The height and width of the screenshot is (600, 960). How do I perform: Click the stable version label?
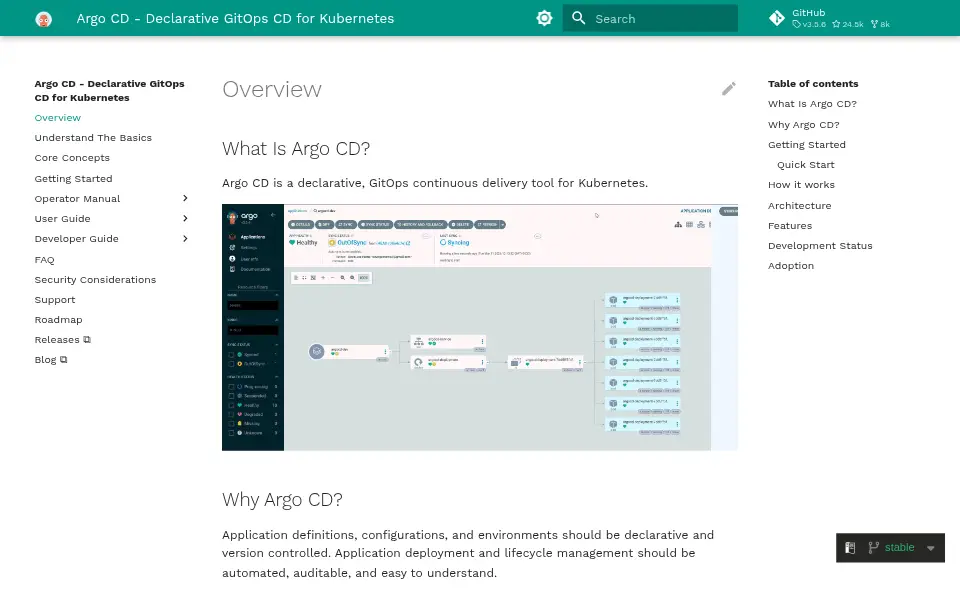coord(899,548)
